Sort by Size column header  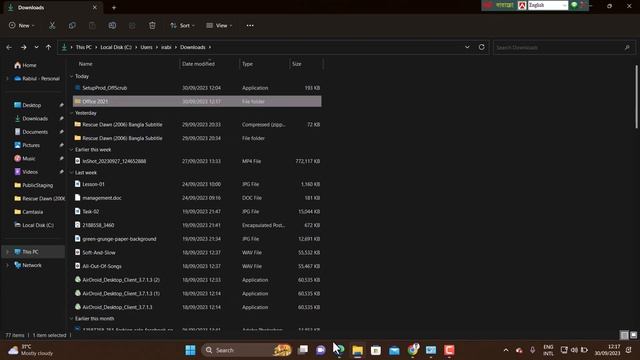click(x=297, y=64)
